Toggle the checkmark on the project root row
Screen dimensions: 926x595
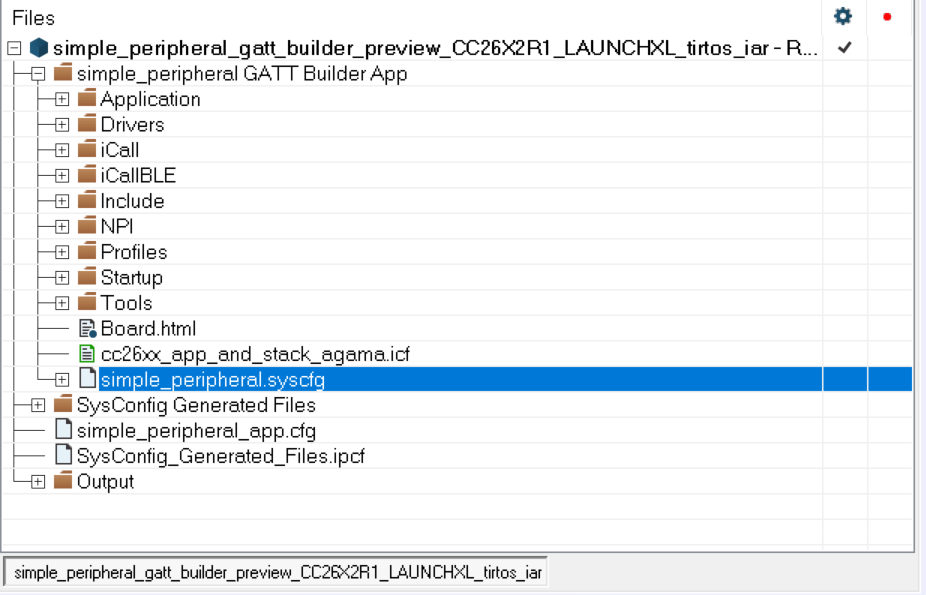[x=842, y=46]
